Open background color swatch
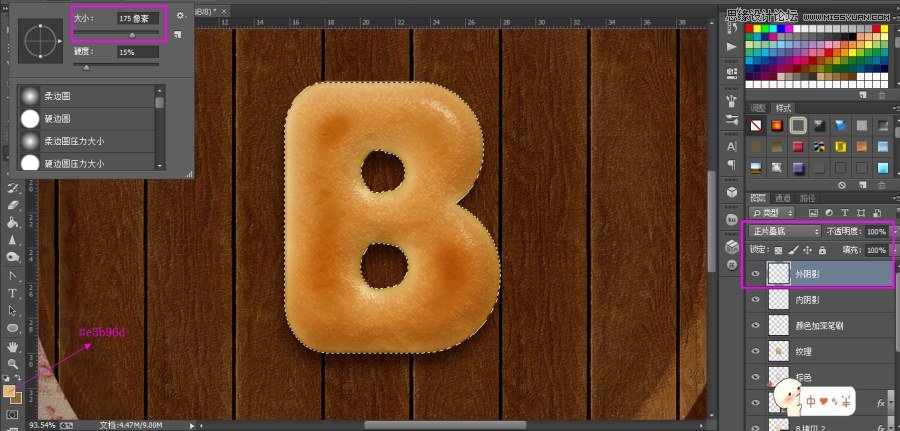 [x=18, y=397]
